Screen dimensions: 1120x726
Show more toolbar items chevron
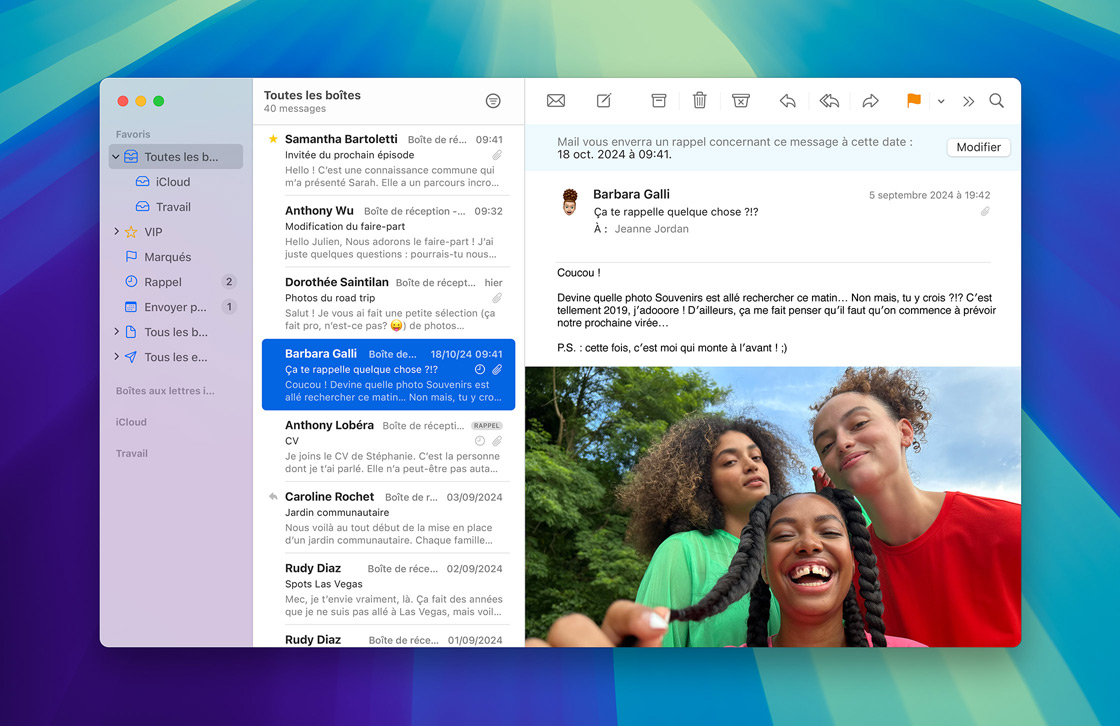(x=968, y=102)
